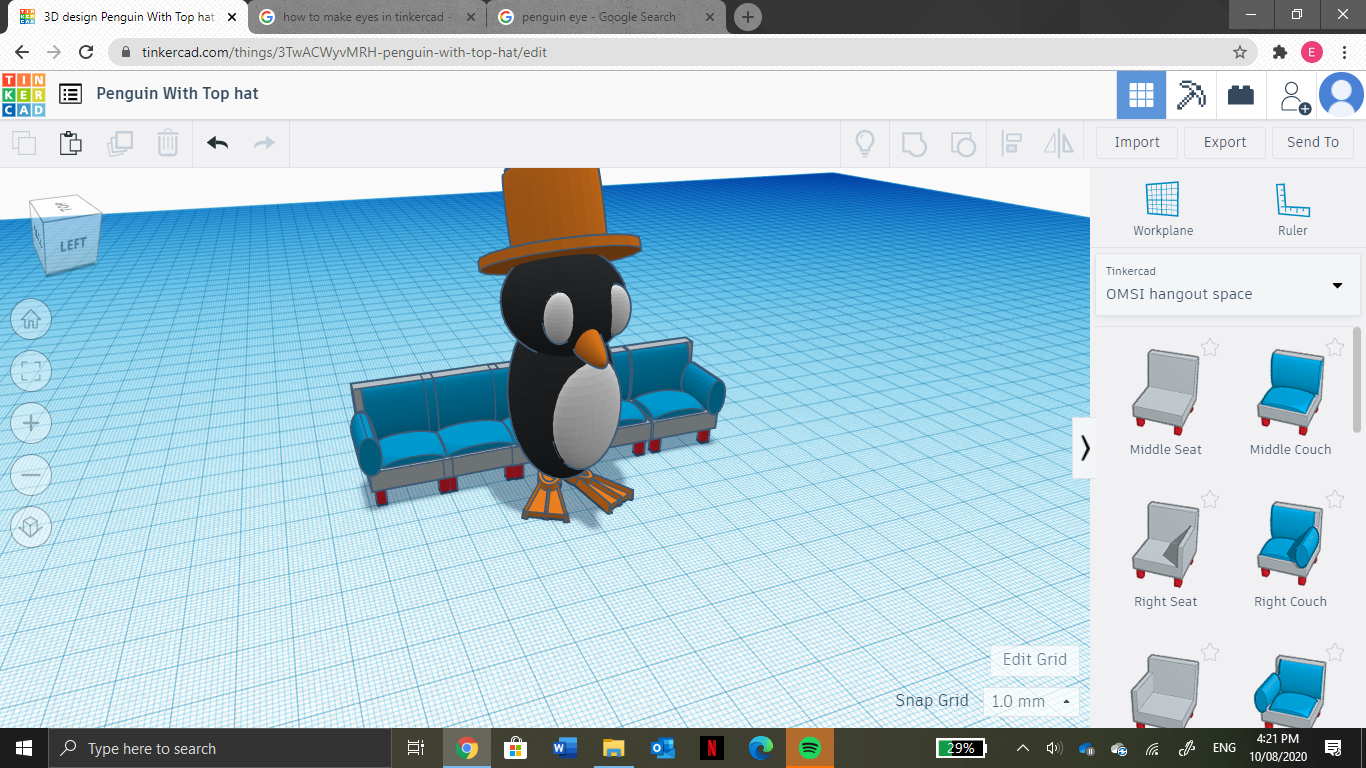Click the Import button
The width and height of the screenshot is (1366, 768).
tap(1137, 142)
